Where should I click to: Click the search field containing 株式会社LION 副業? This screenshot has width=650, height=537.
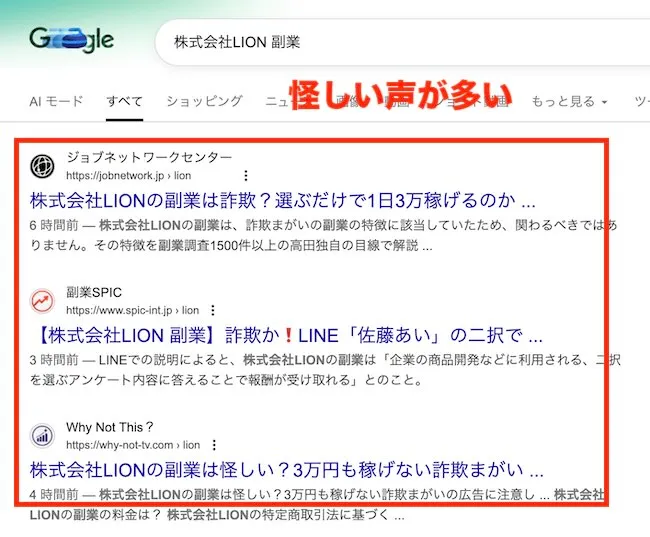click(402, 42)
